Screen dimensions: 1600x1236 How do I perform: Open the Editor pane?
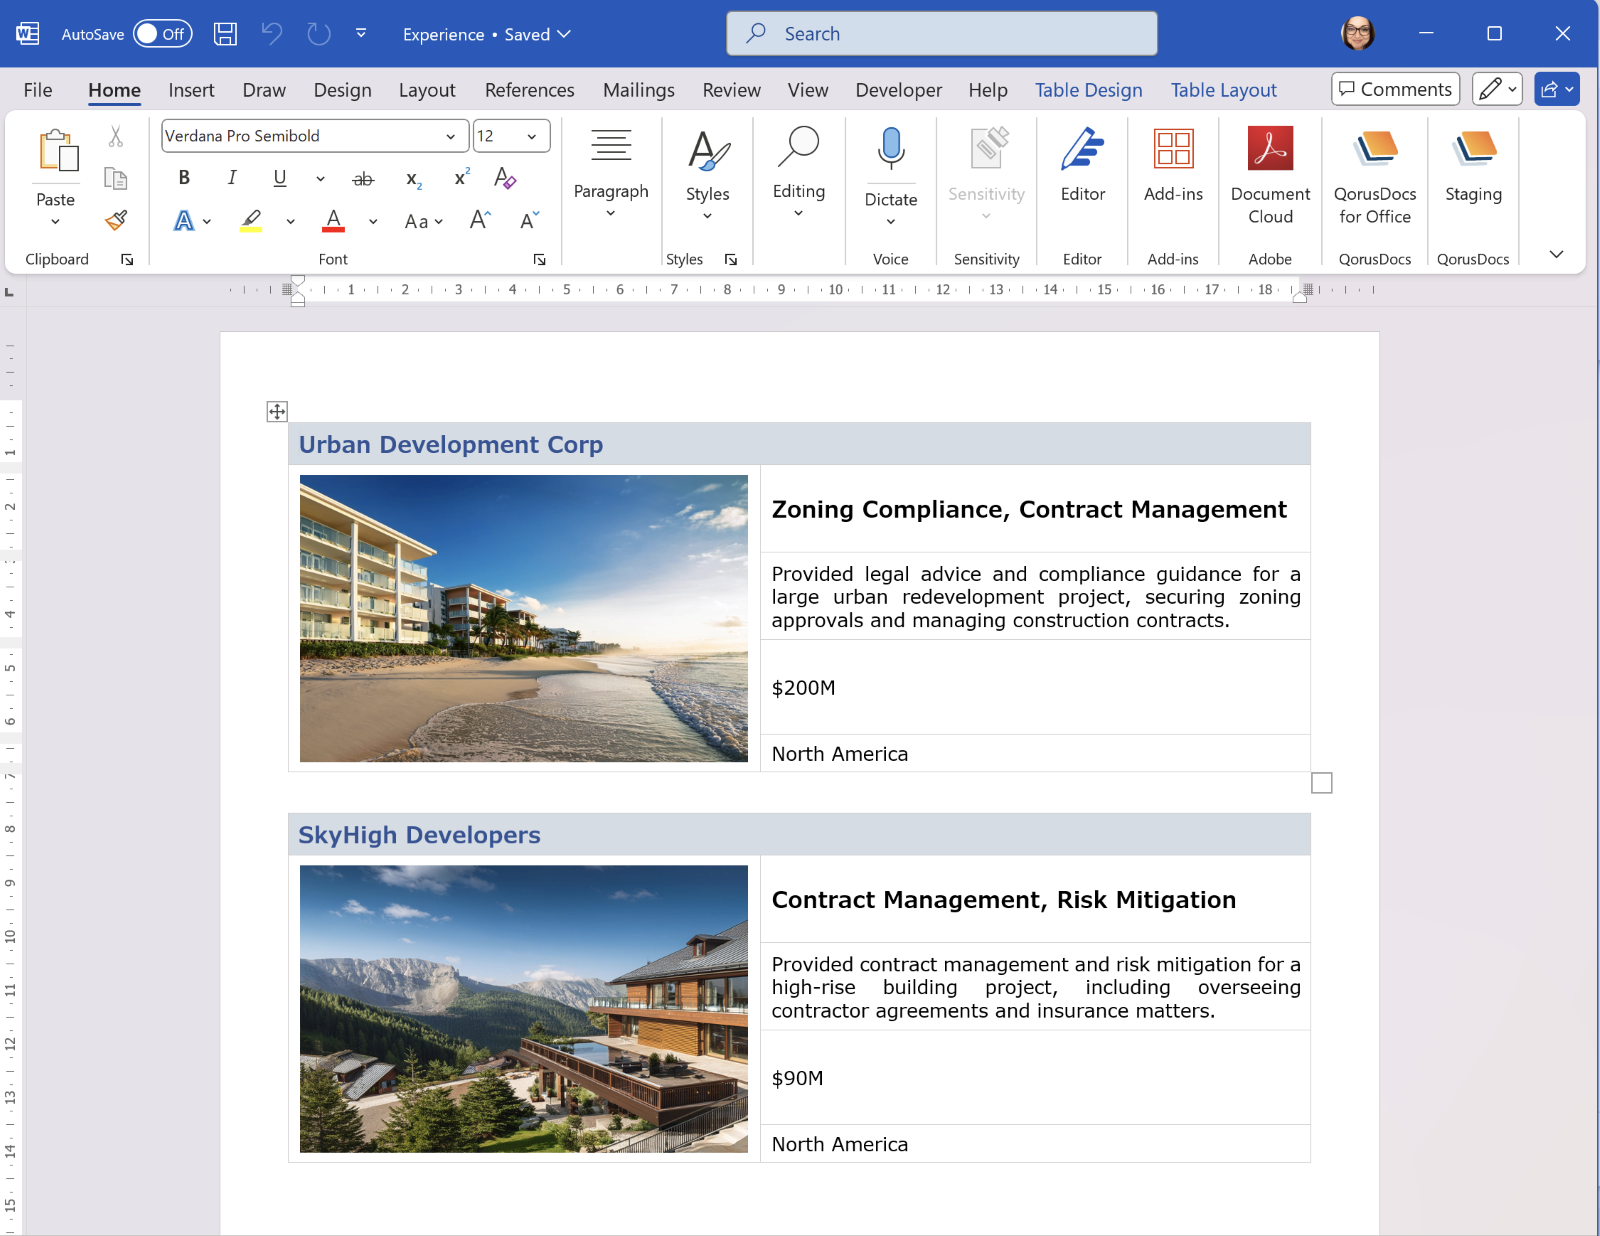point(1083,165)
